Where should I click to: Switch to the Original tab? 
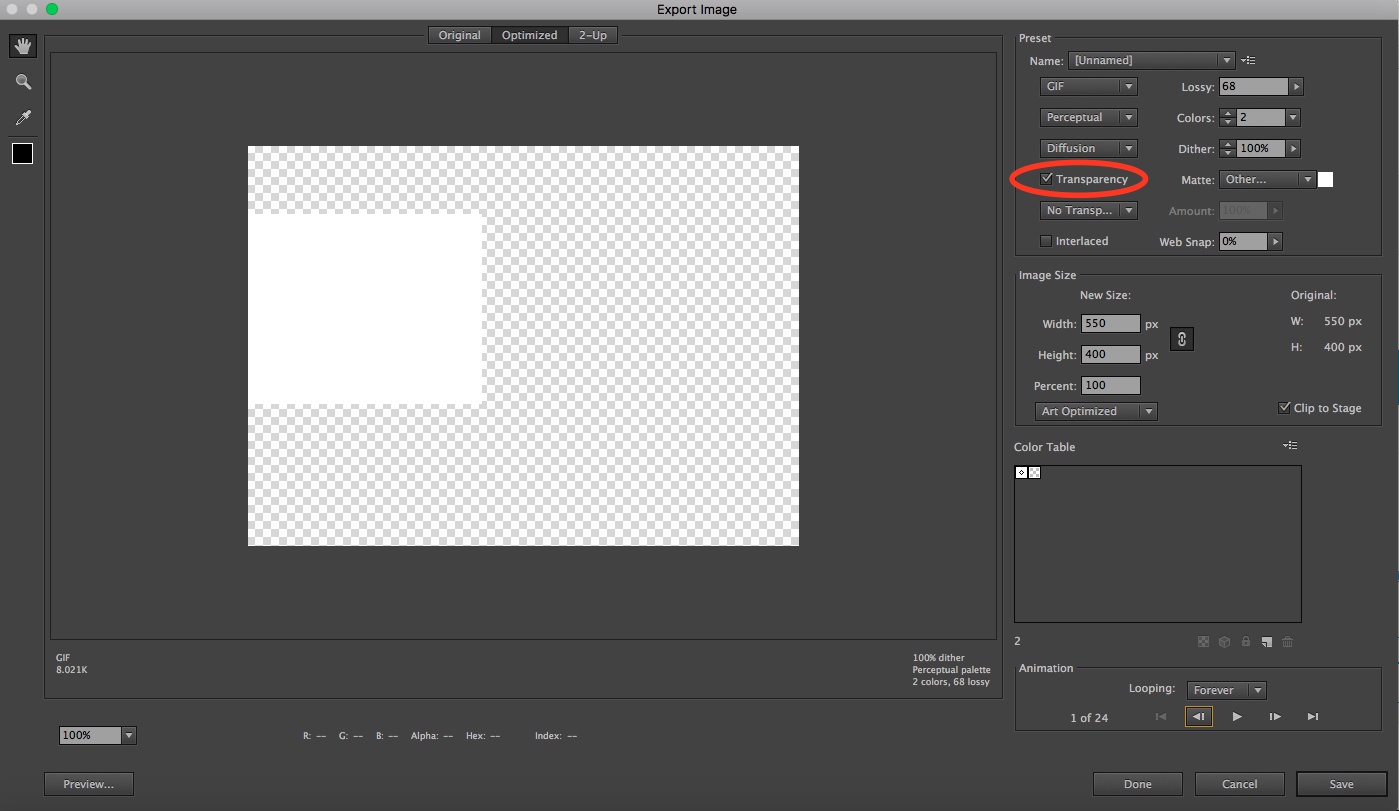point(459,34)
